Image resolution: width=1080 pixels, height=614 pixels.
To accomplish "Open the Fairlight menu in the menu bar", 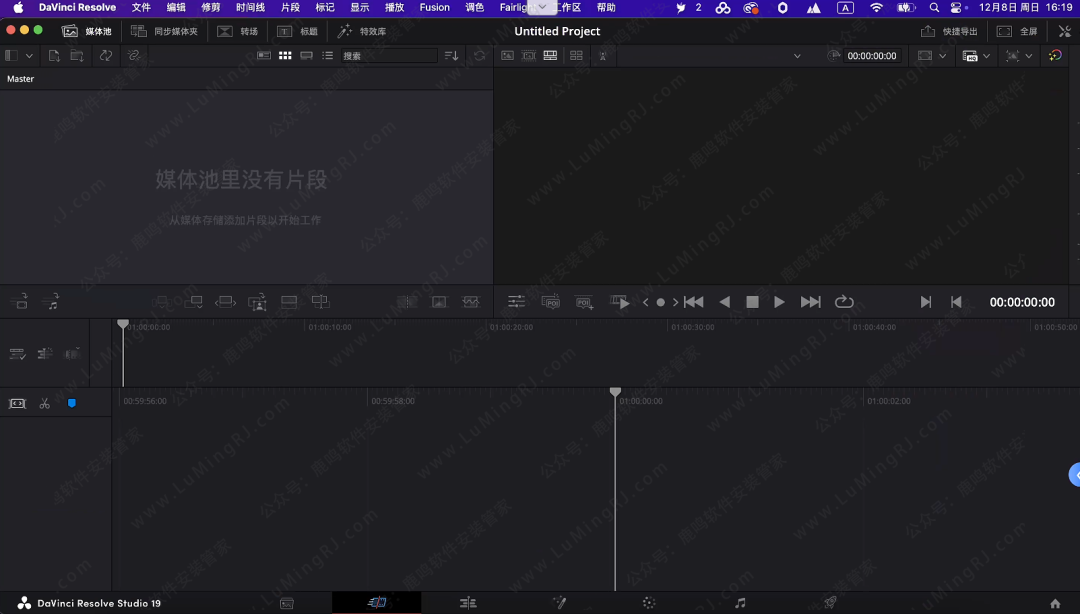I will tap(513, 7).
